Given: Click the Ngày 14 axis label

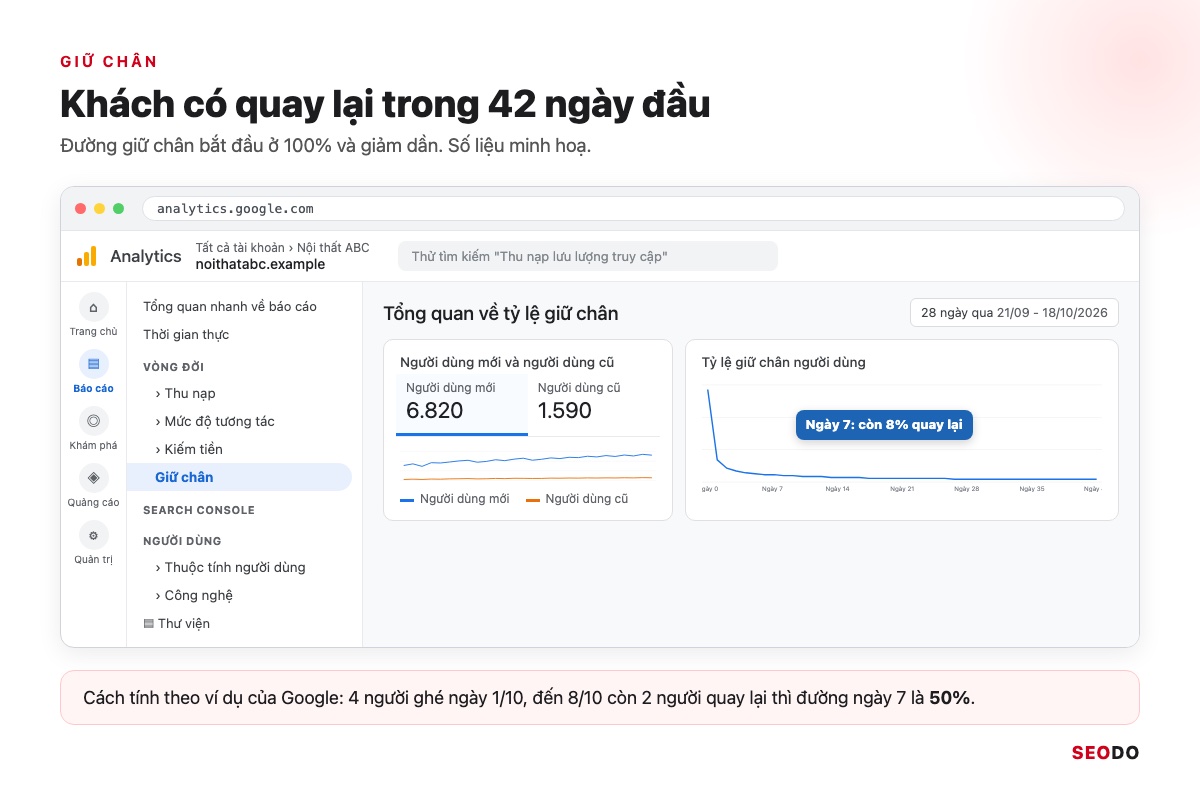Looking at the screenshot, I should click(x=837, y=489).
